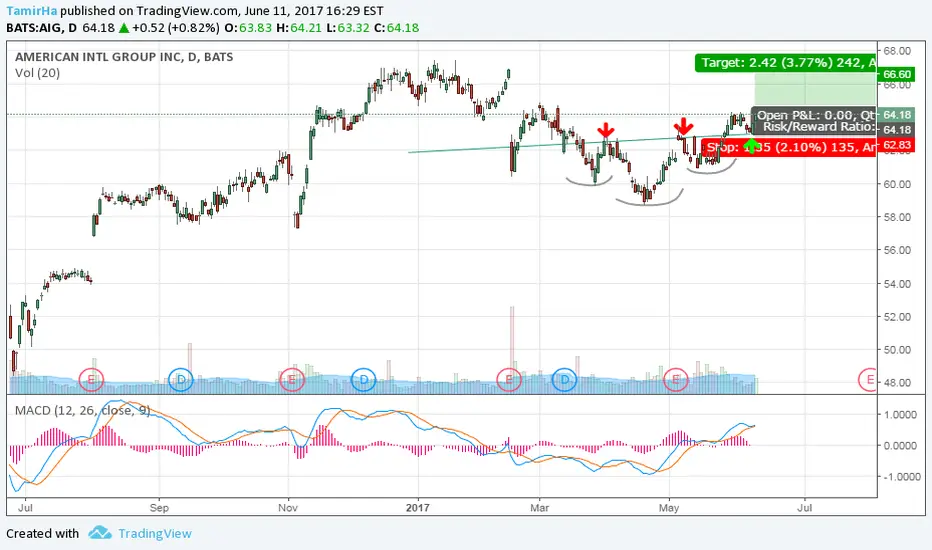Screen dimensions: 932x550
Task: Click the +0.52 (+0.82%) change value
Action: (175, 28)
